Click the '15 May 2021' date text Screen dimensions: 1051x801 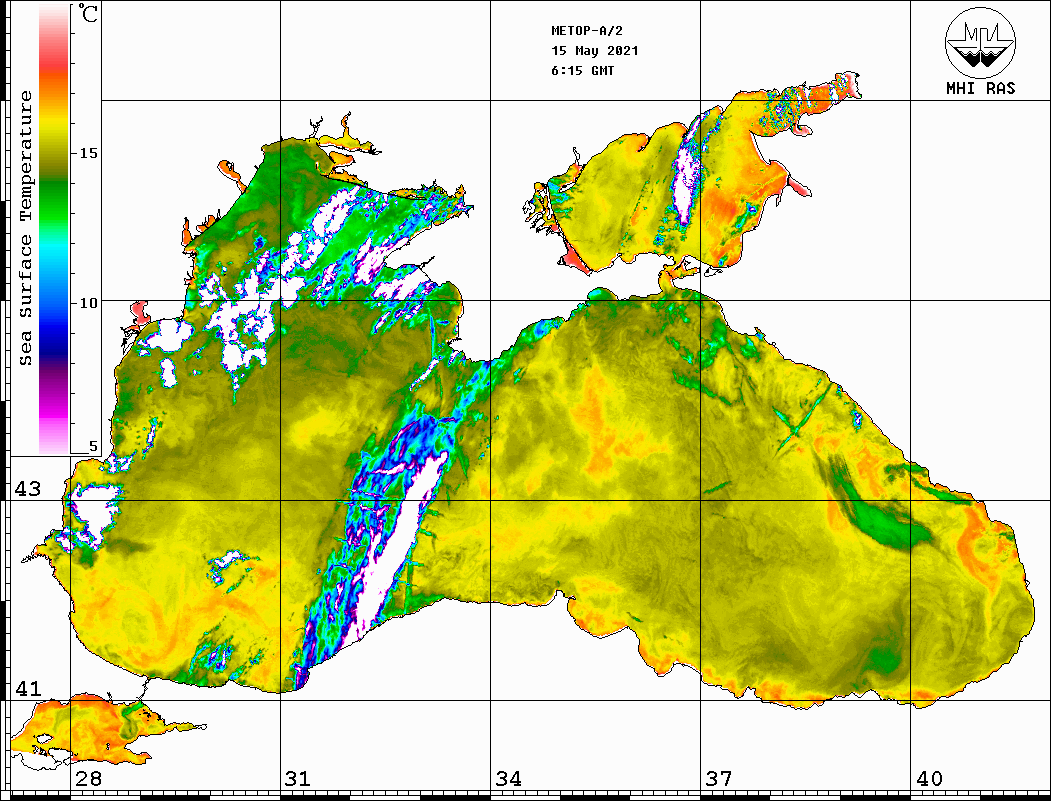(595, 51)
